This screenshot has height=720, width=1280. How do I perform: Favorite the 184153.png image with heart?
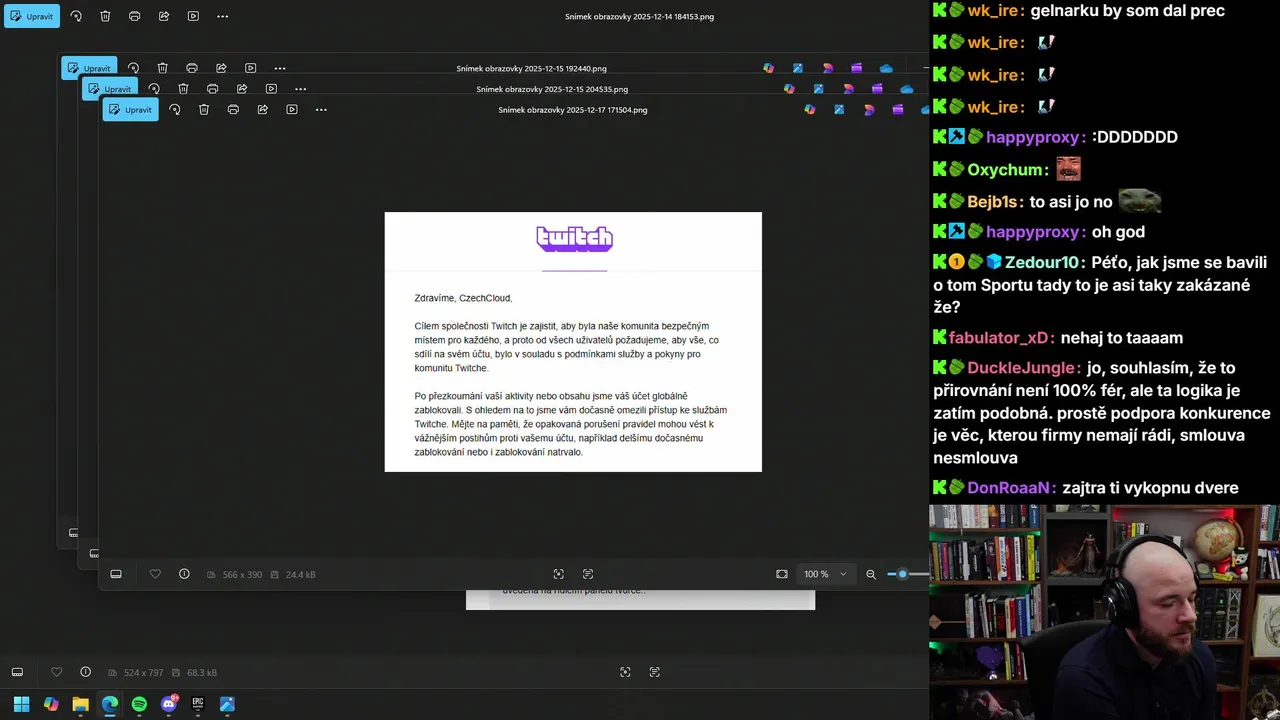(x=56, y=672)
